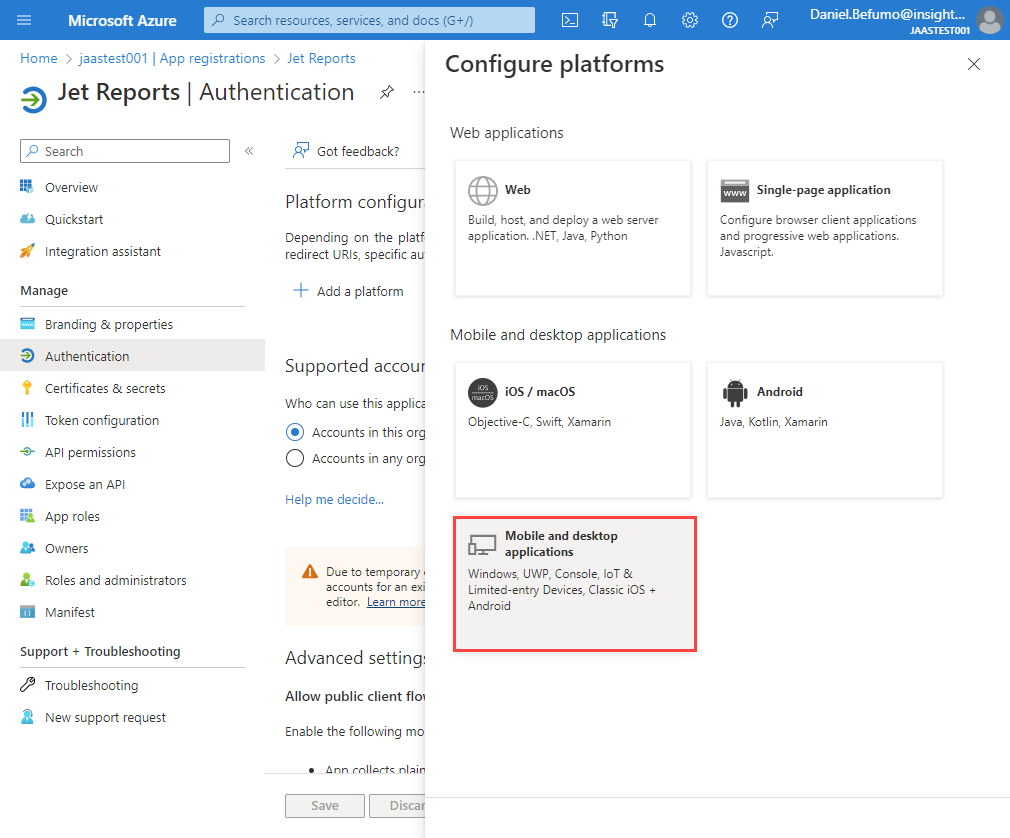Open the New support request icon
Screen dimensions: 1010x838
tap(27, 717)
